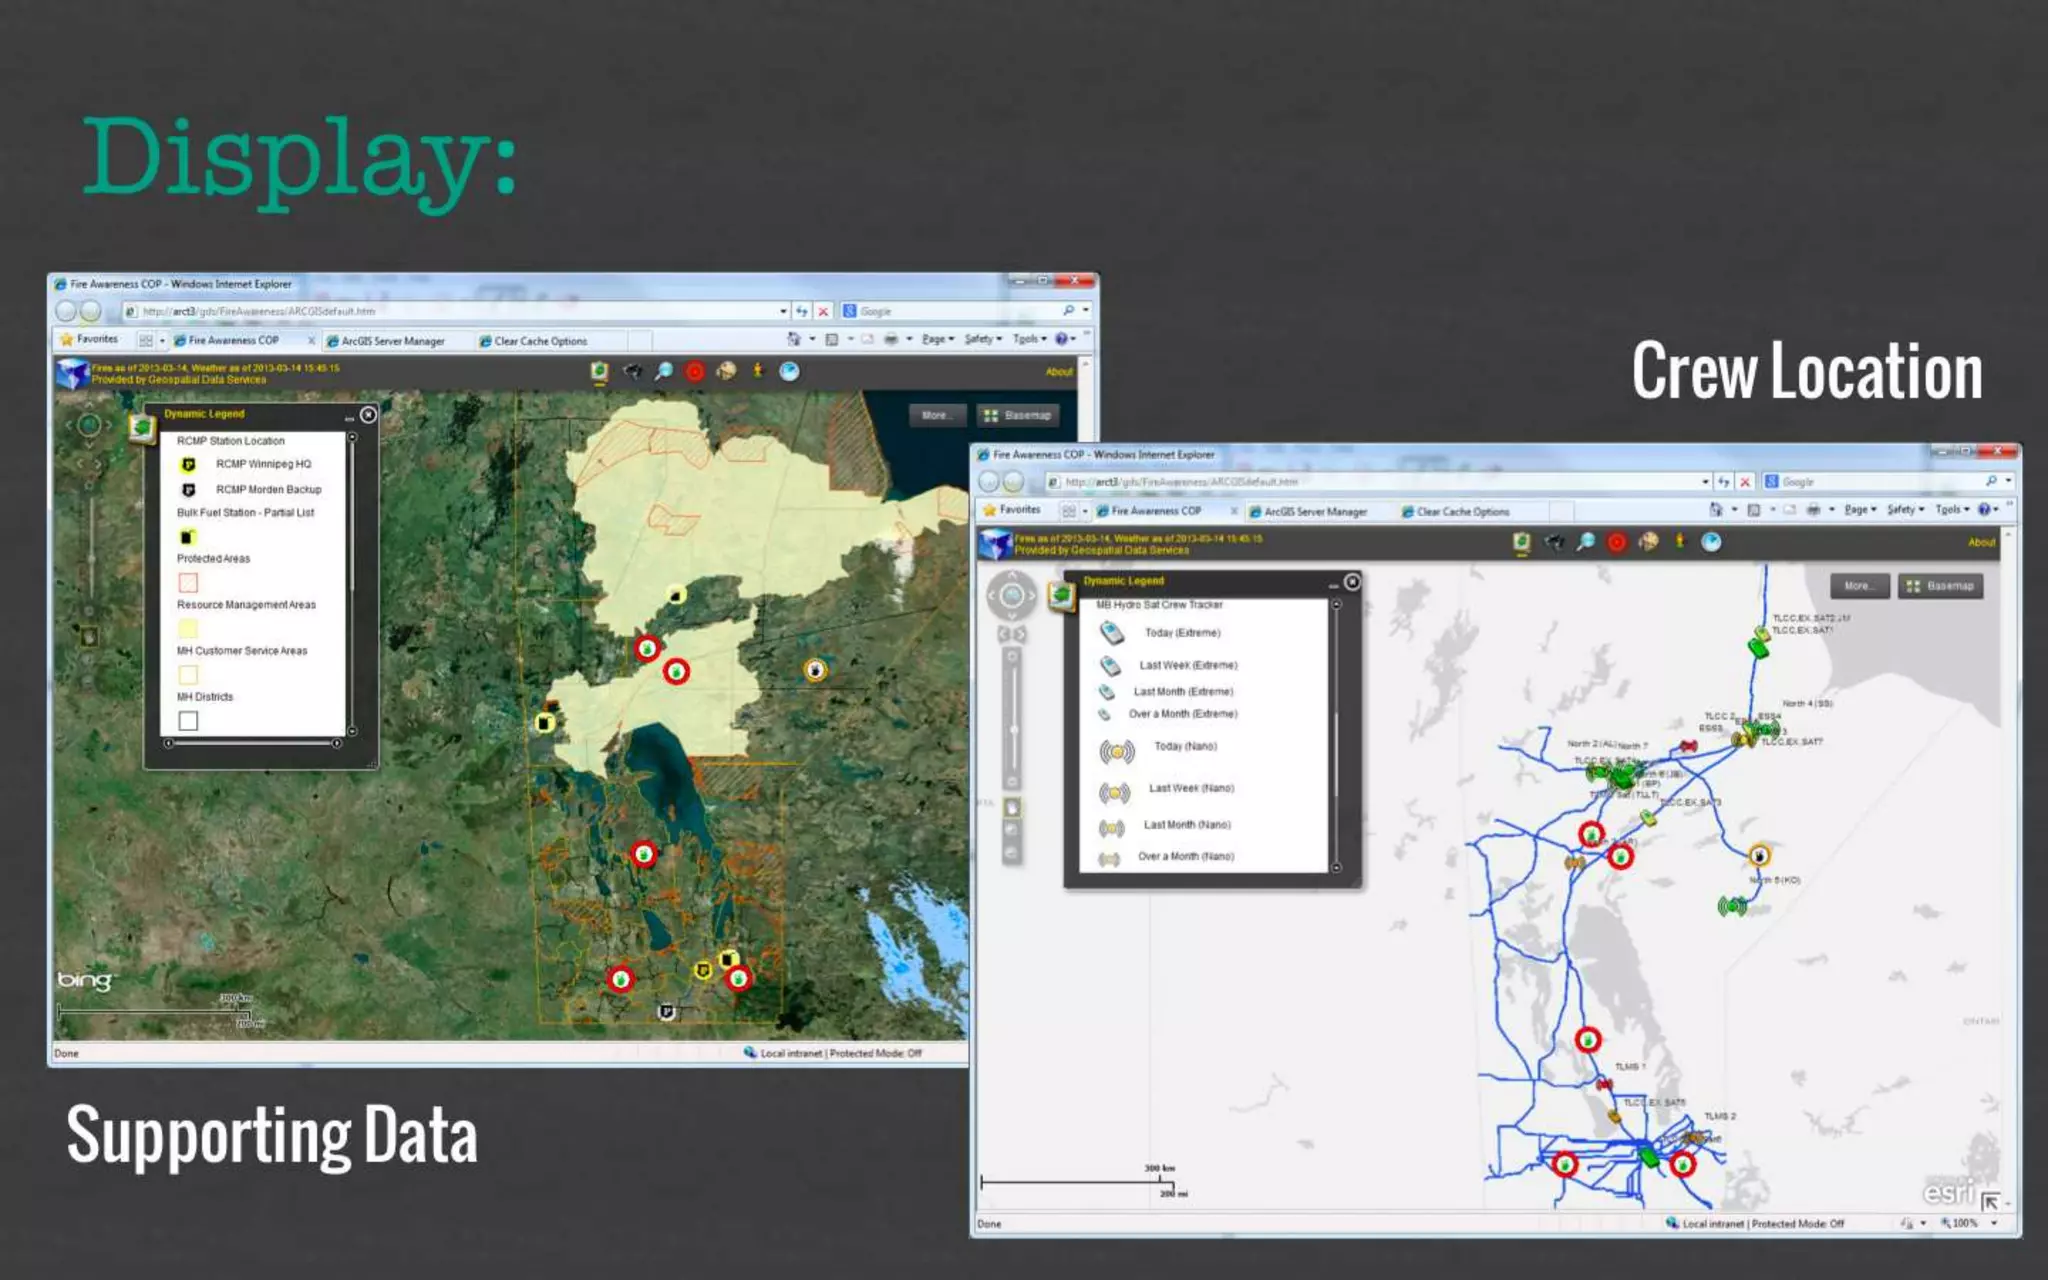Click the binoculars tool in Crew Location window
Image resolution: width=2048 pixels, height=1280 pixels.
[x=1554, y=542]
